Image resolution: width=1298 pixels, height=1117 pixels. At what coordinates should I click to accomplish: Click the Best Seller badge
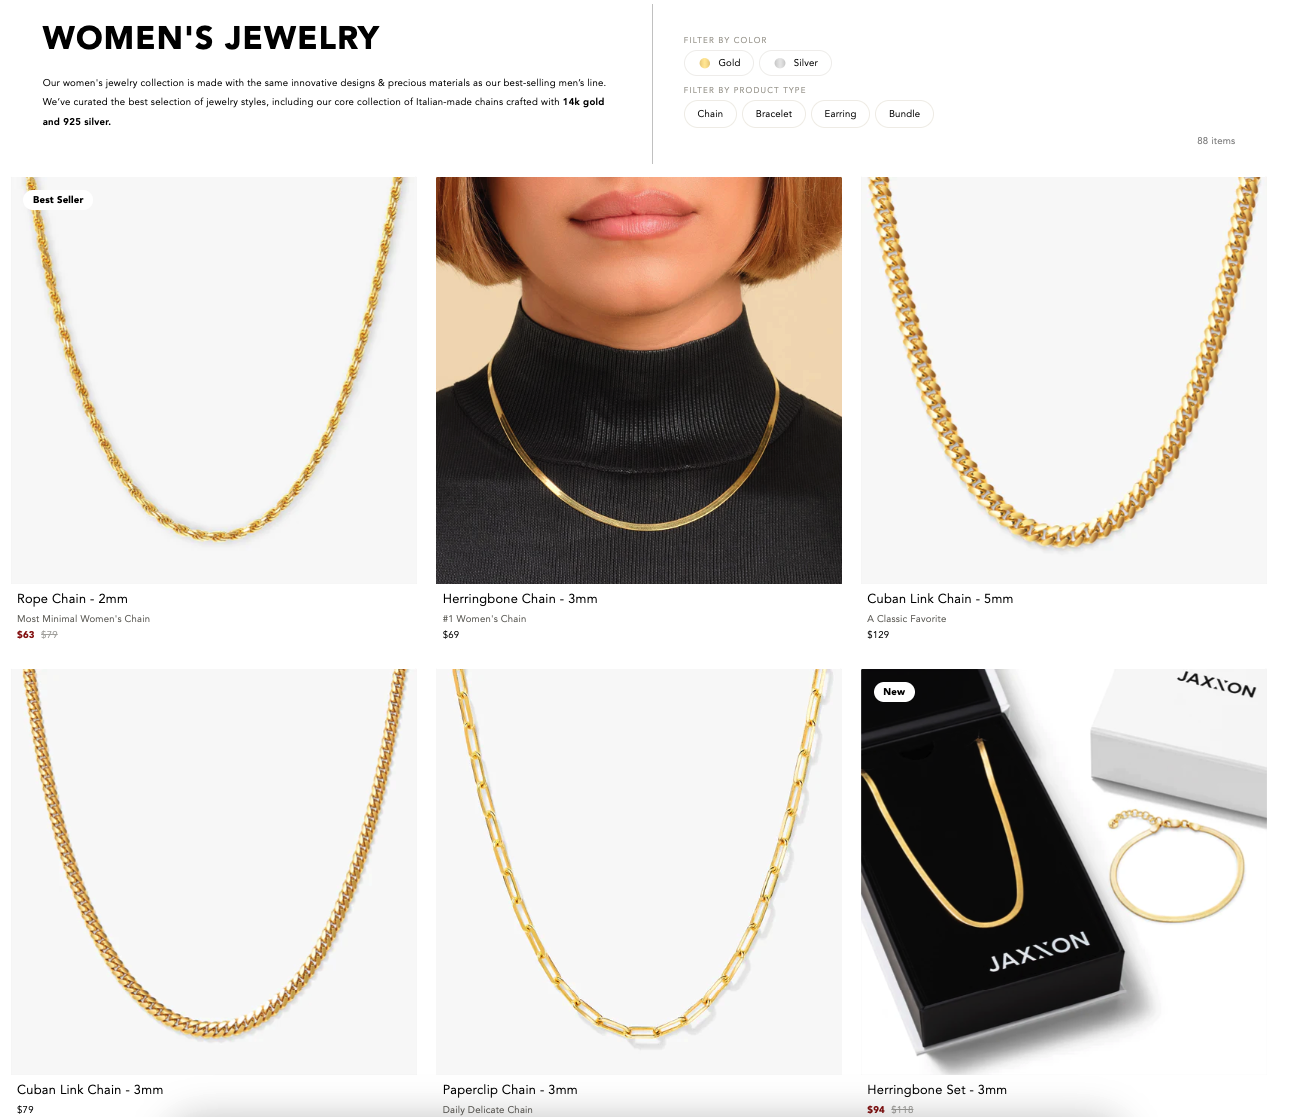[58, 200]
